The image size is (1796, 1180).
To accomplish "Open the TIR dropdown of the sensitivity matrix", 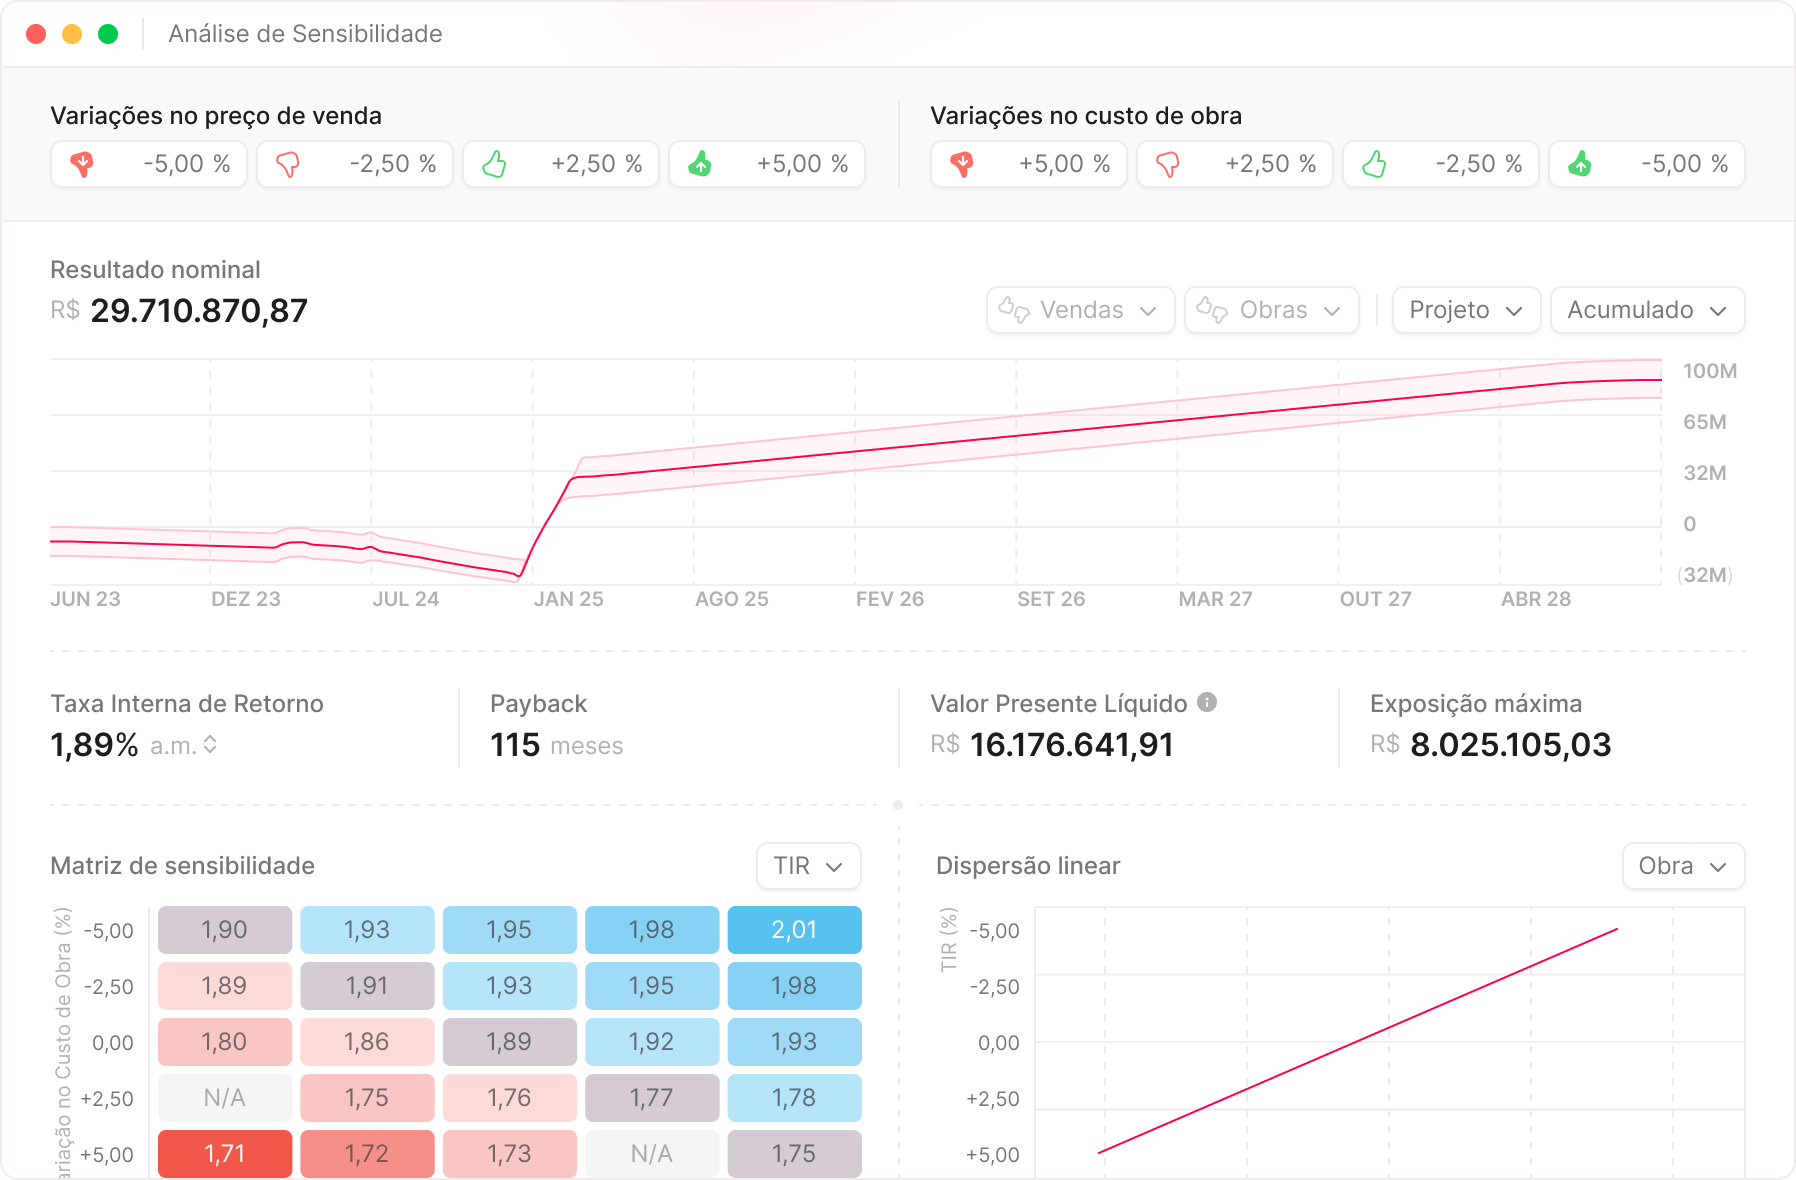I will 808,866.
